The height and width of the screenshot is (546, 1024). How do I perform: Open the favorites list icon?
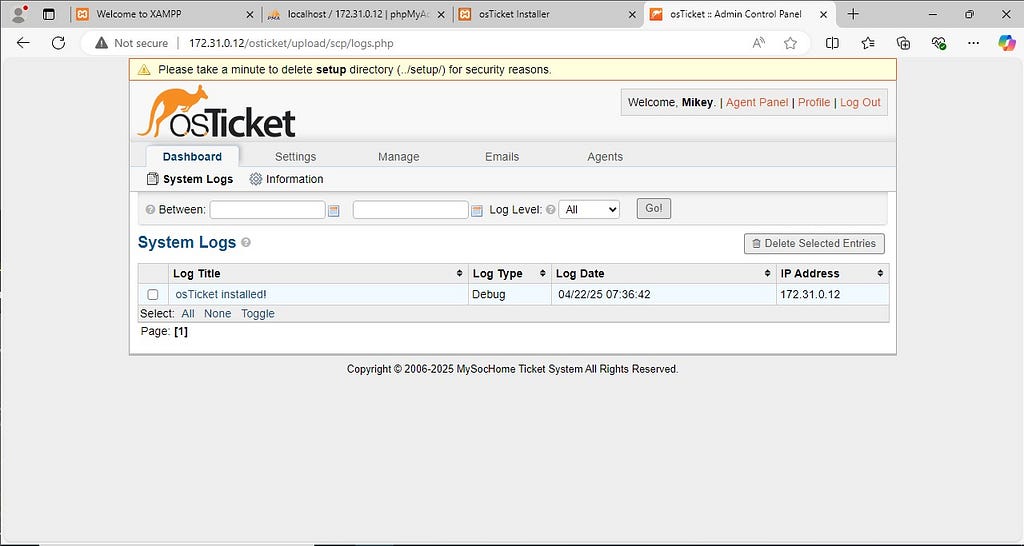868,43
